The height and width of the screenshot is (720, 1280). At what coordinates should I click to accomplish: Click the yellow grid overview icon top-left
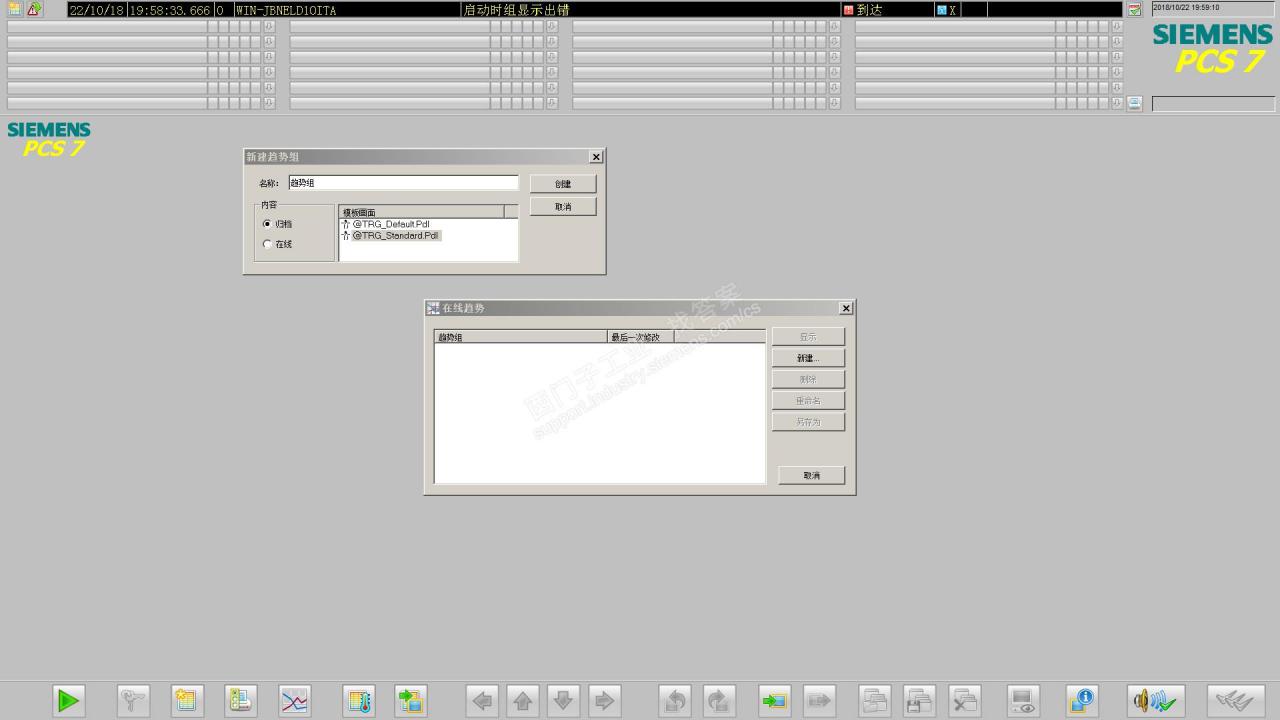coord(15,9)
